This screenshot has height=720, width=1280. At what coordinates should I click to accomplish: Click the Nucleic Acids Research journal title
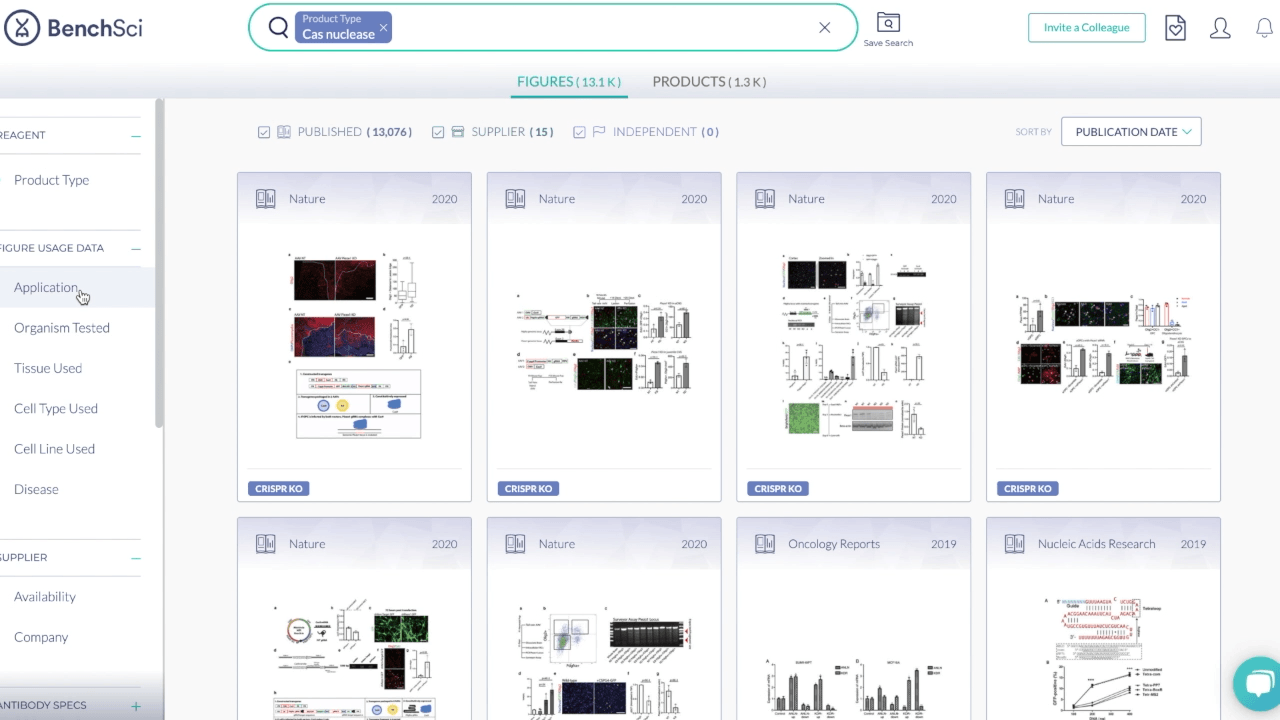coord(1097,544)
